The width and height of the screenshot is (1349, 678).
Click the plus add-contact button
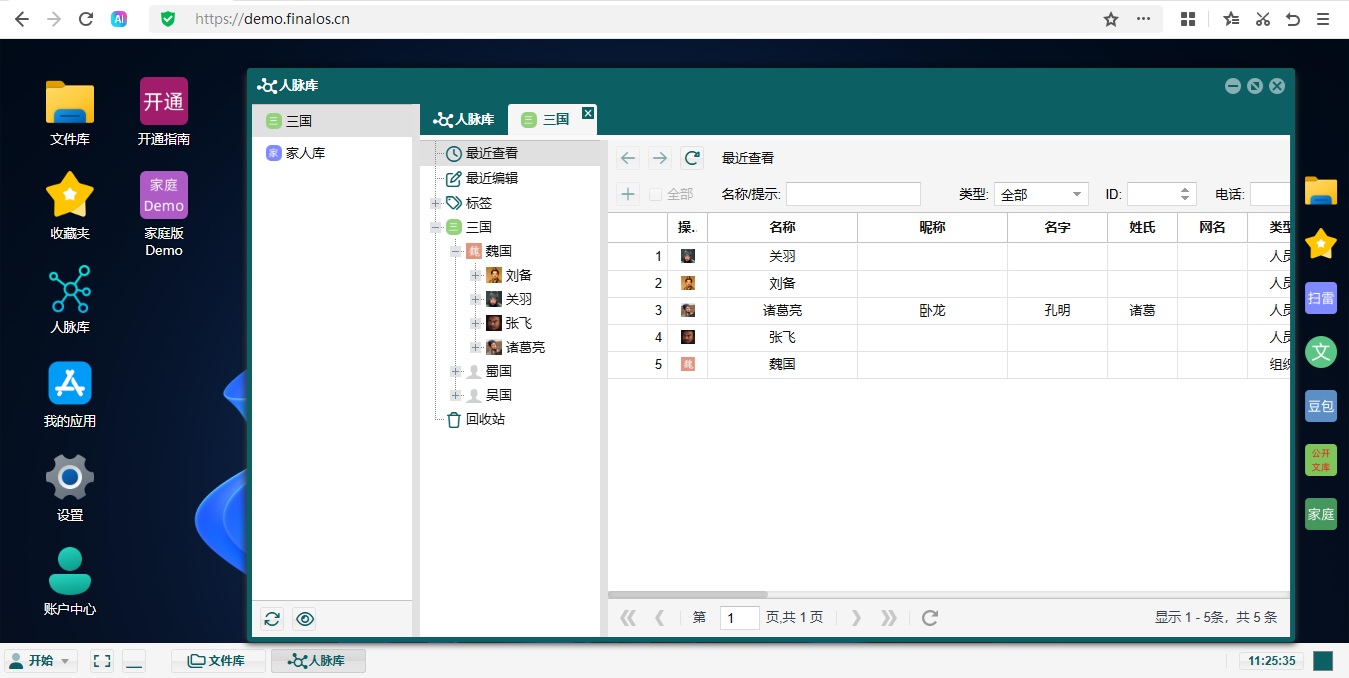[628, 194]
